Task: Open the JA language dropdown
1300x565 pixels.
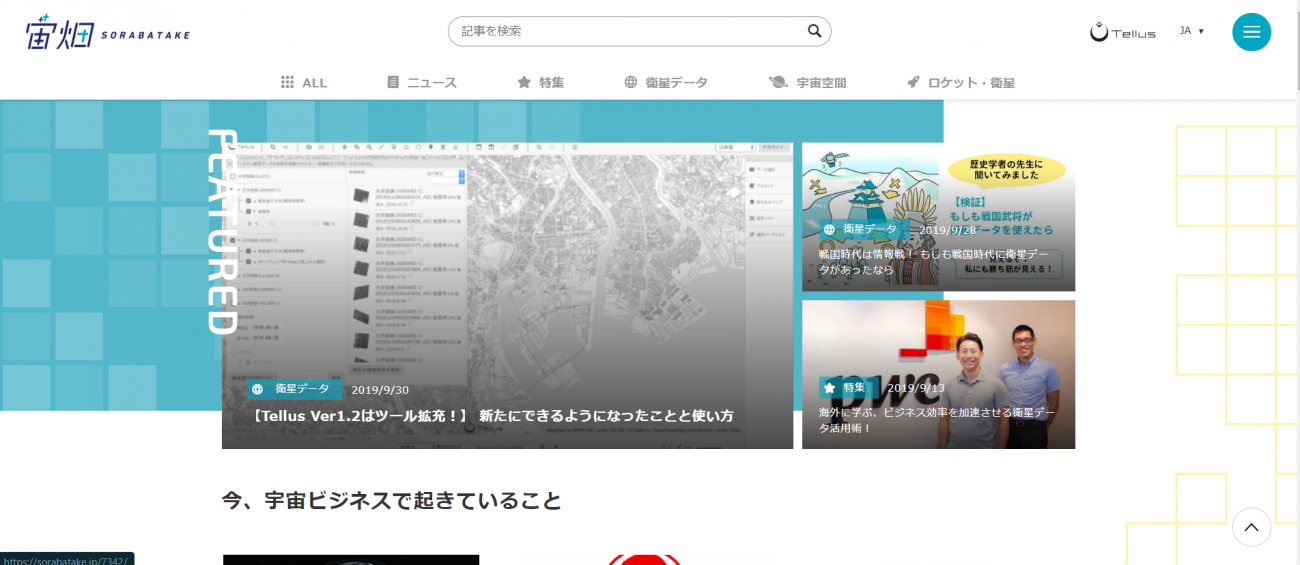Action: [x=1191, y=31]
